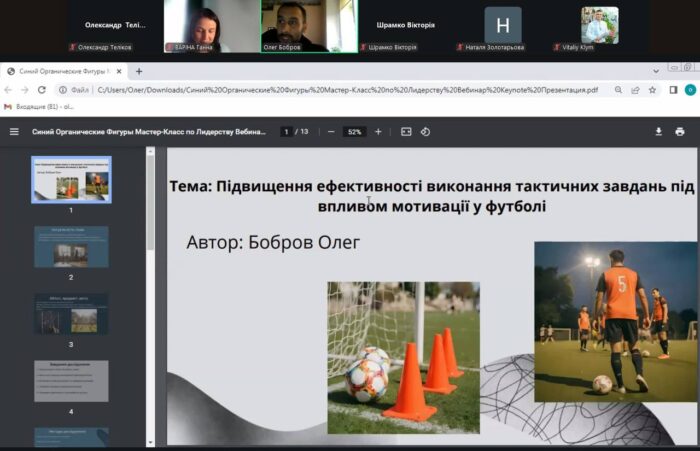
Task: Rotate the PDF document counterclockwise
Action: [x=425, y=131]
